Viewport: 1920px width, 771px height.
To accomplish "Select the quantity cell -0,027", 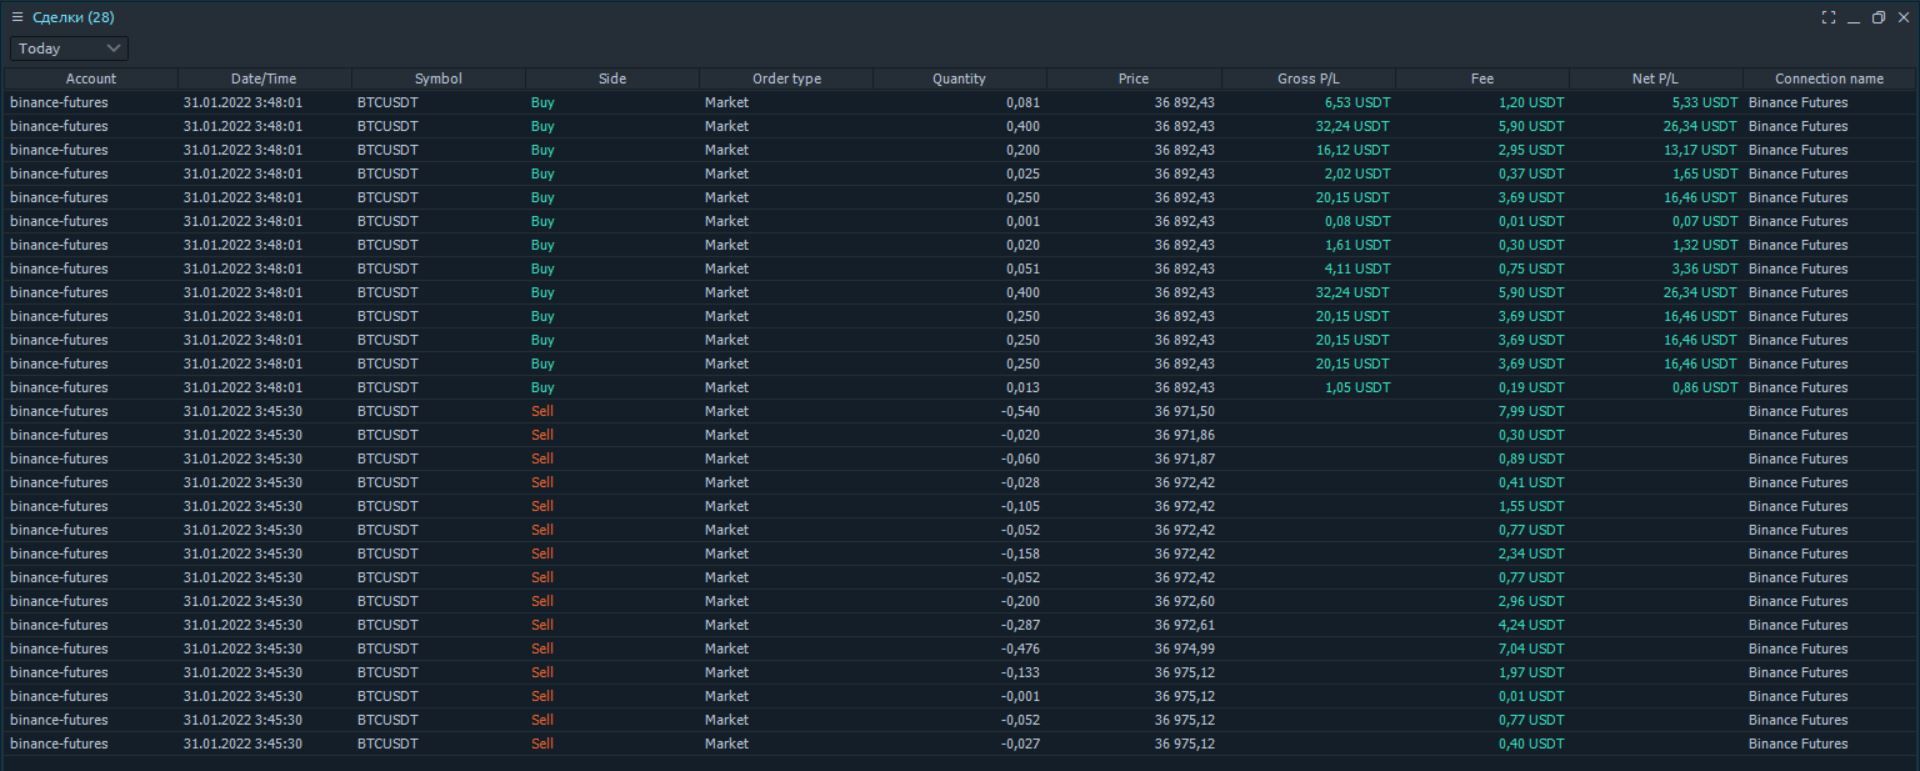I will [1020, 744].
